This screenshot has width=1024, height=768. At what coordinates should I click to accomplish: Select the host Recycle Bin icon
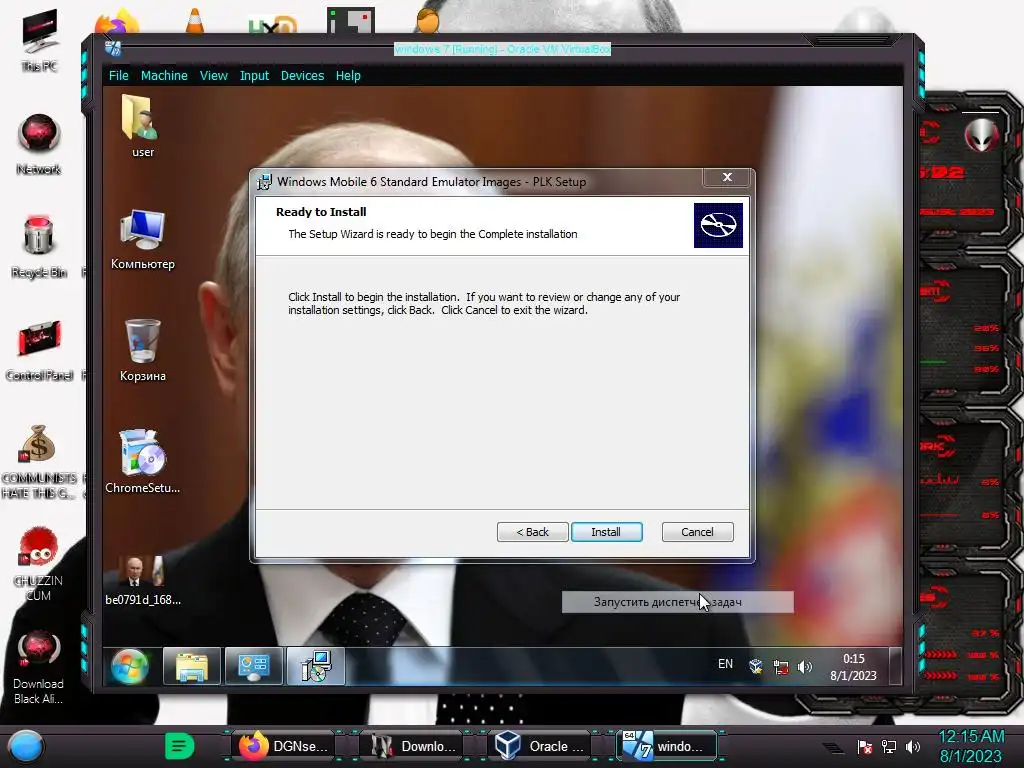(x=39, y=247)
